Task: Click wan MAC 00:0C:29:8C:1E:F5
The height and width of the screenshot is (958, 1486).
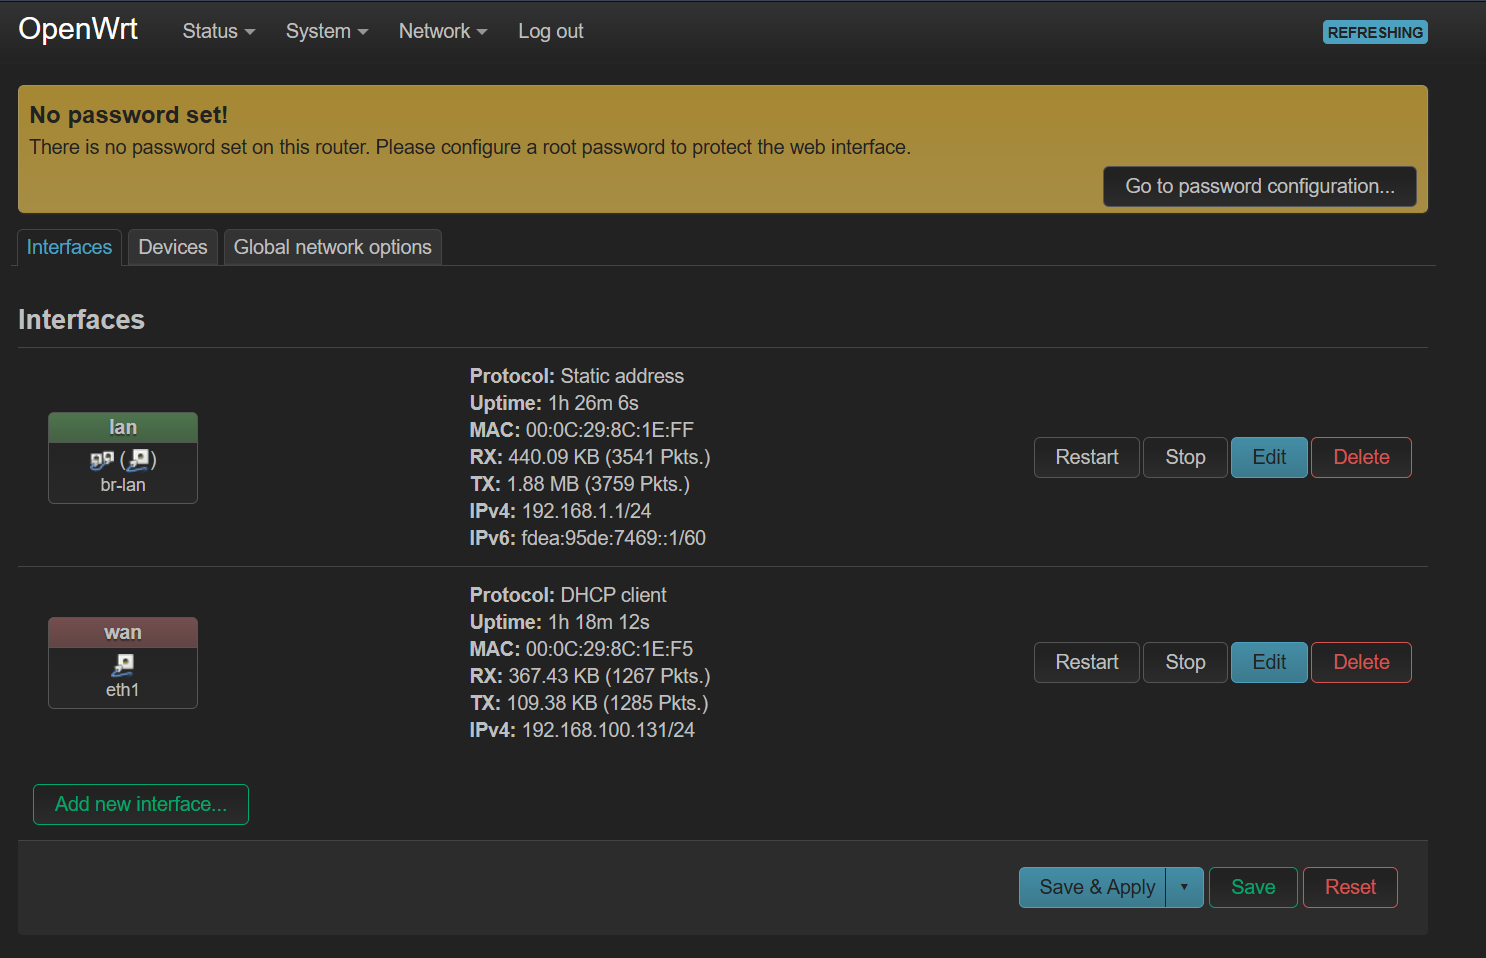Action: pyautogui.click(x=609, y=649)
